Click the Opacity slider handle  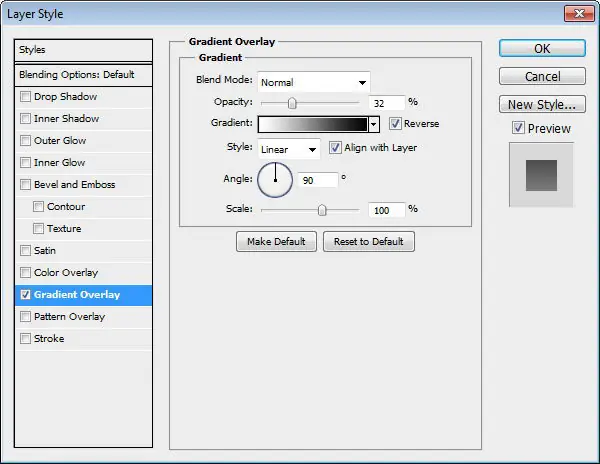pos(292,103)
